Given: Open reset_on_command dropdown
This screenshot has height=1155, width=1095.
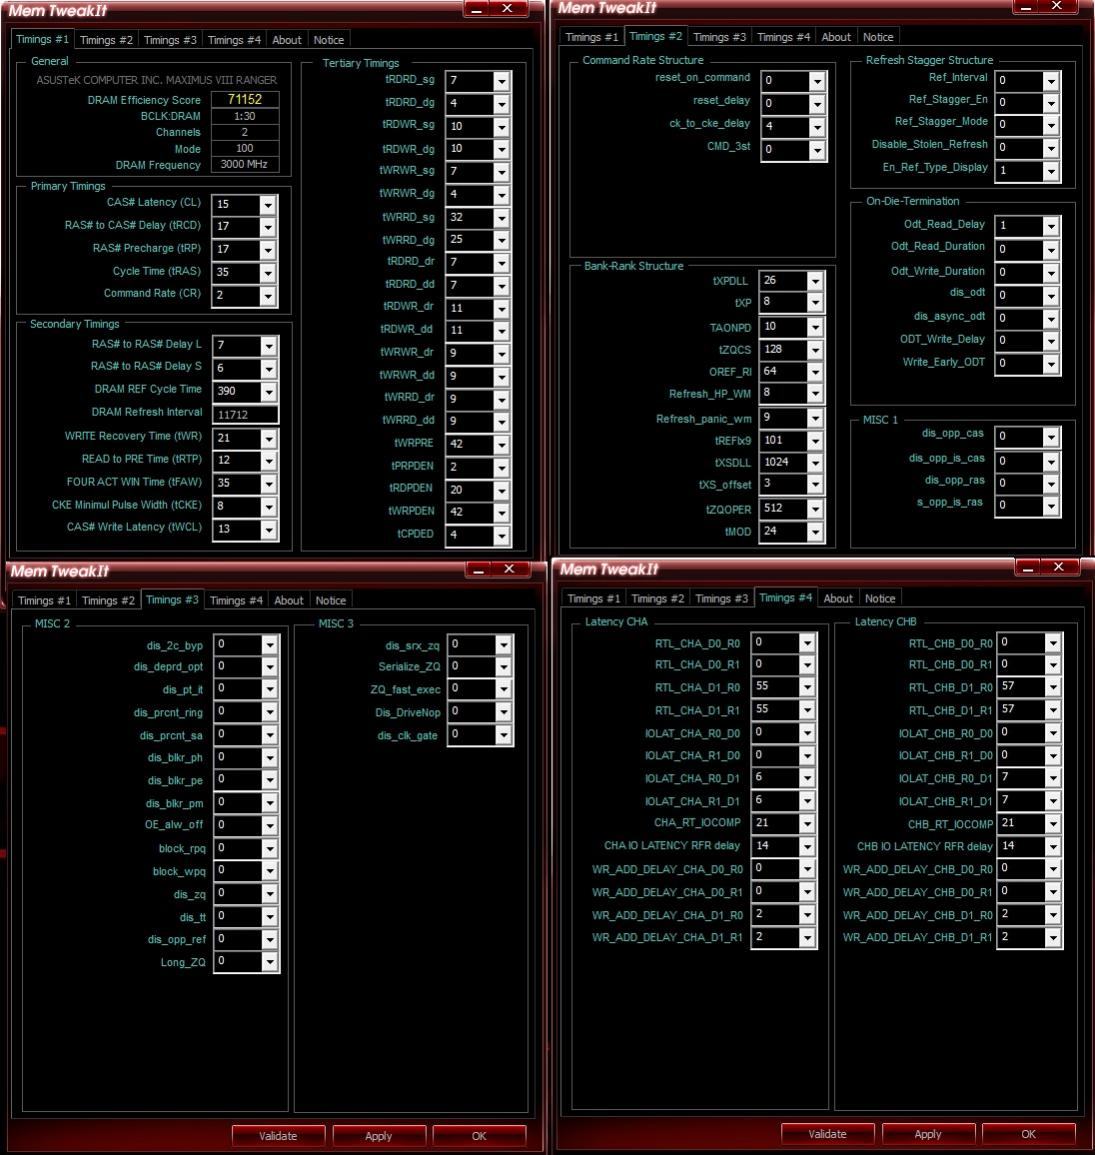Looking at the screenshot, I should tap(817, 81).
